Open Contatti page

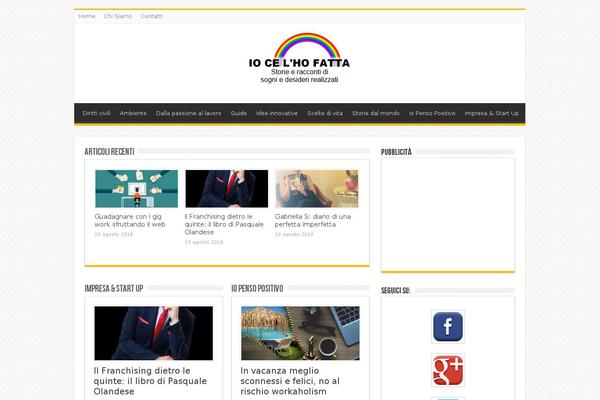coord(152,16)
